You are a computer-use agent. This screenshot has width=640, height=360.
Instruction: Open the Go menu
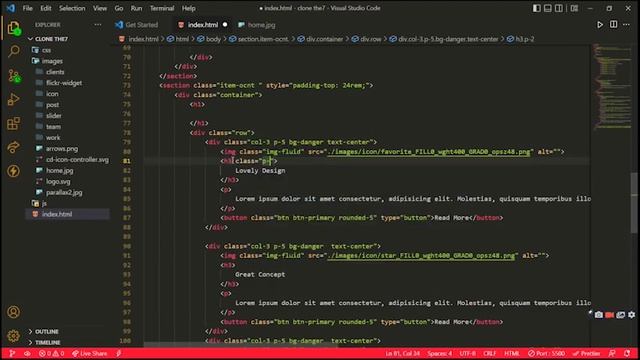119,8
